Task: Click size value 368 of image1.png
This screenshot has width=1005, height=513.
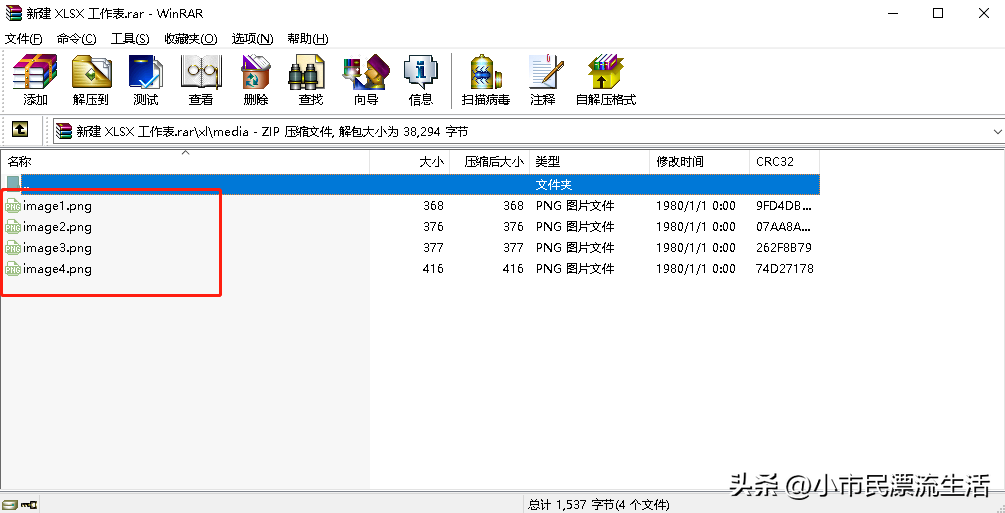Action: pos(433,206)
